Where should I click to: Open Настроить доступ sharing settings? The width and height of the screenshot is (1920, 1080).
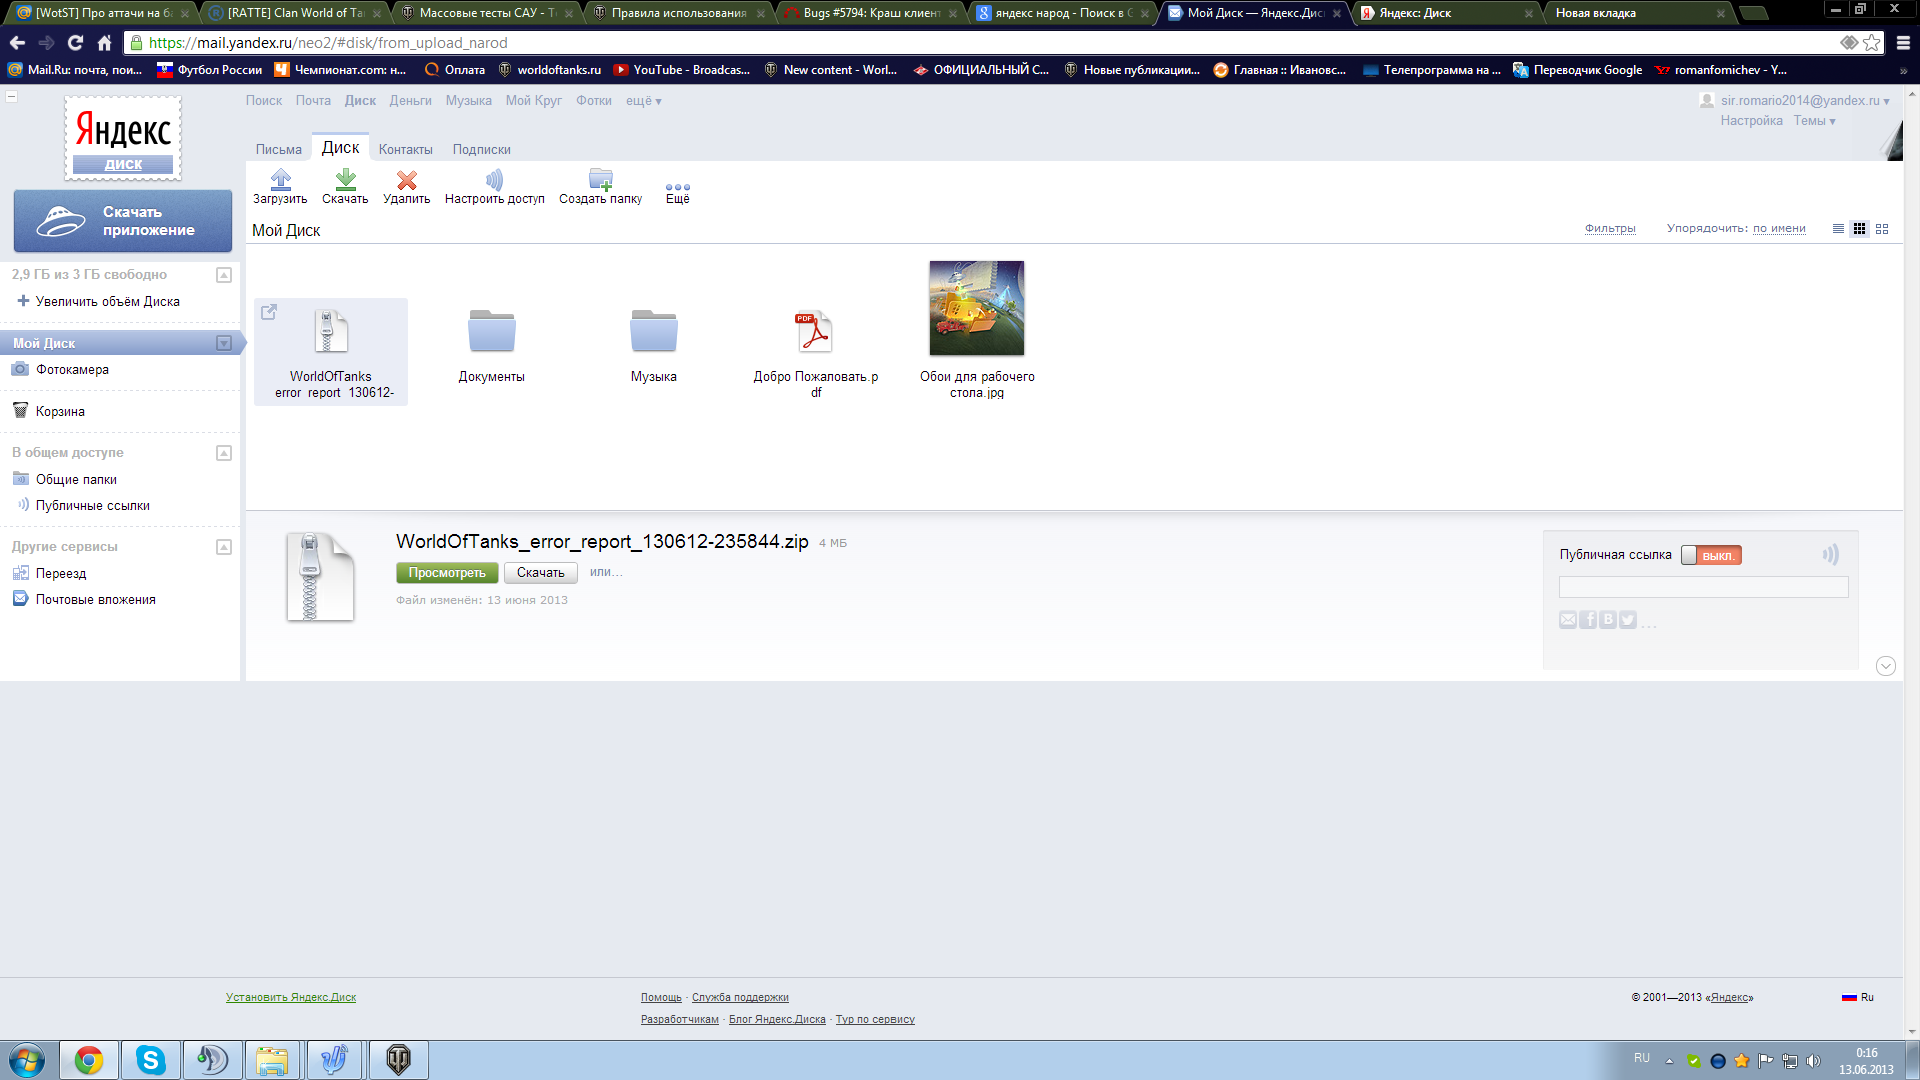click(494, 187)
